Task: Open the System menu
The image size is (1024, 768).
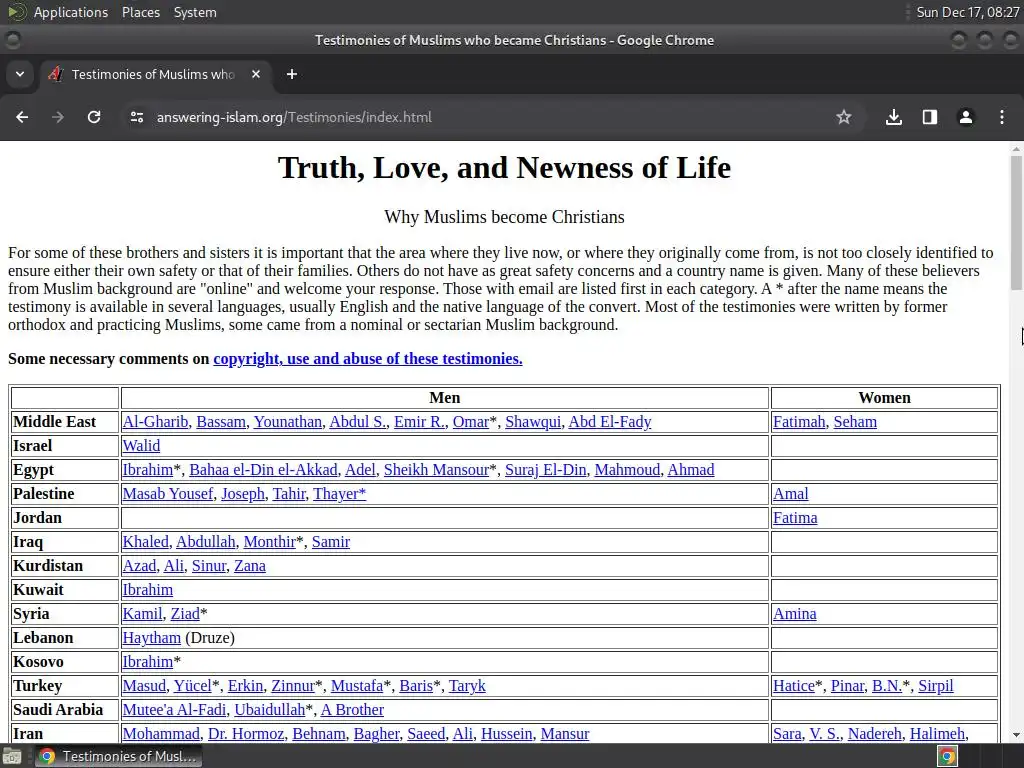Action: tap(195, 12)
